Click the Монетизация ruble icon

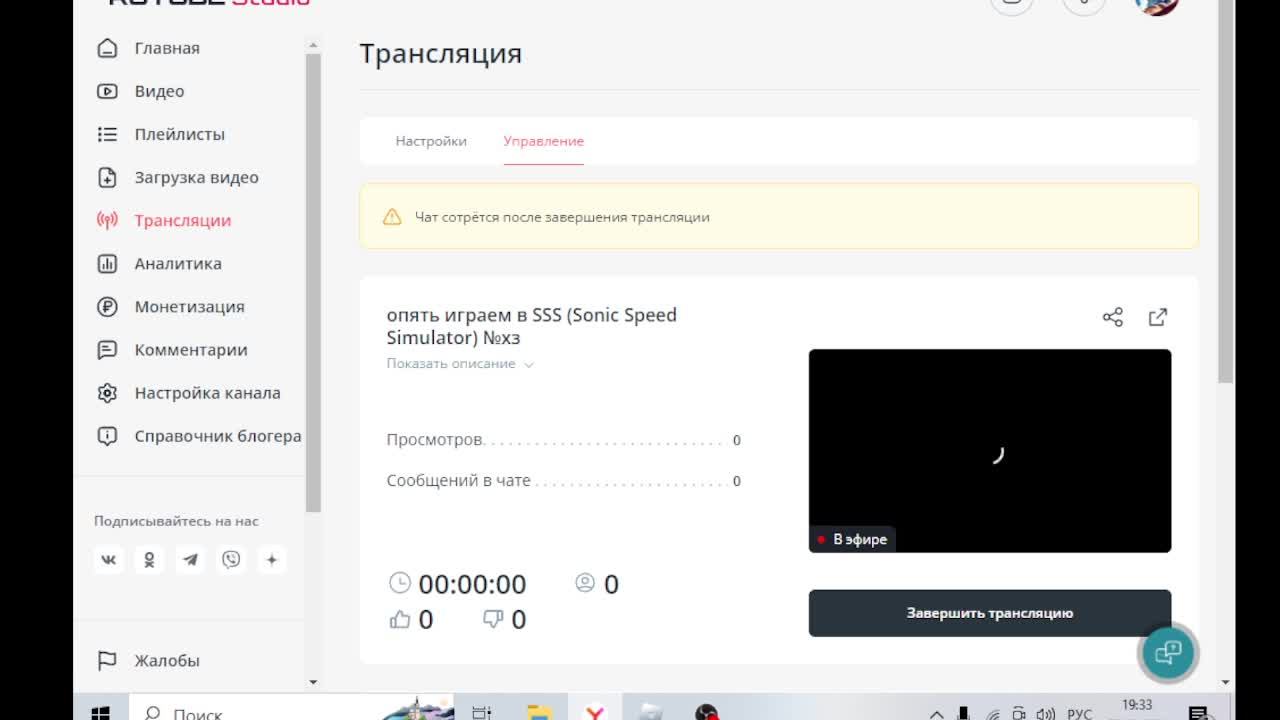[107, 307]
